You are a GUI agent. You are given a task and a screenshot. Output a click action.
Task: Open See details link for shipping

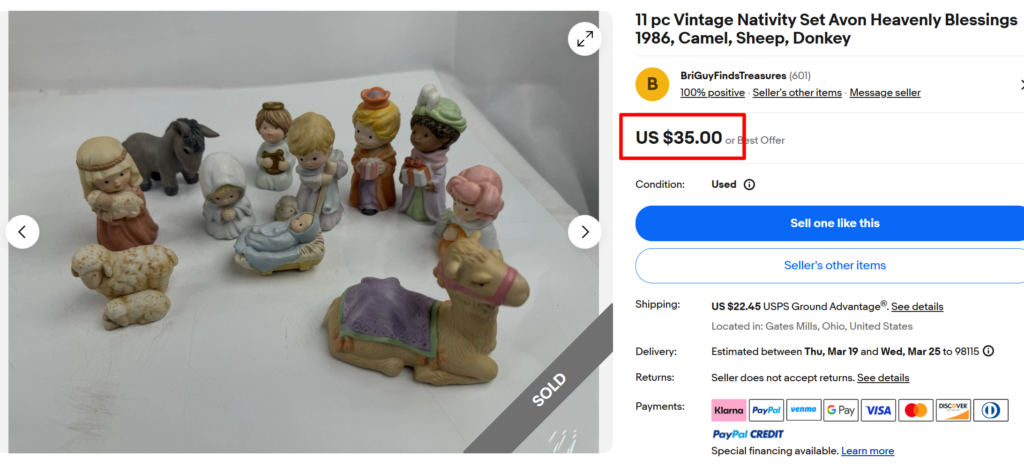pyautogui.click(x=917, y=307)
